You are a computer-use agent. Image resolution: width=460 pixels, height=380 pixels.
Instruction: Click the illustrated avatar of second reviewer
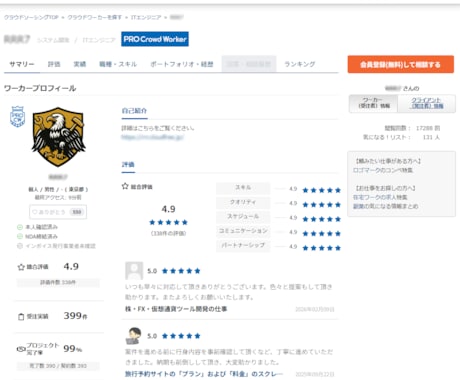pos(134,335)
